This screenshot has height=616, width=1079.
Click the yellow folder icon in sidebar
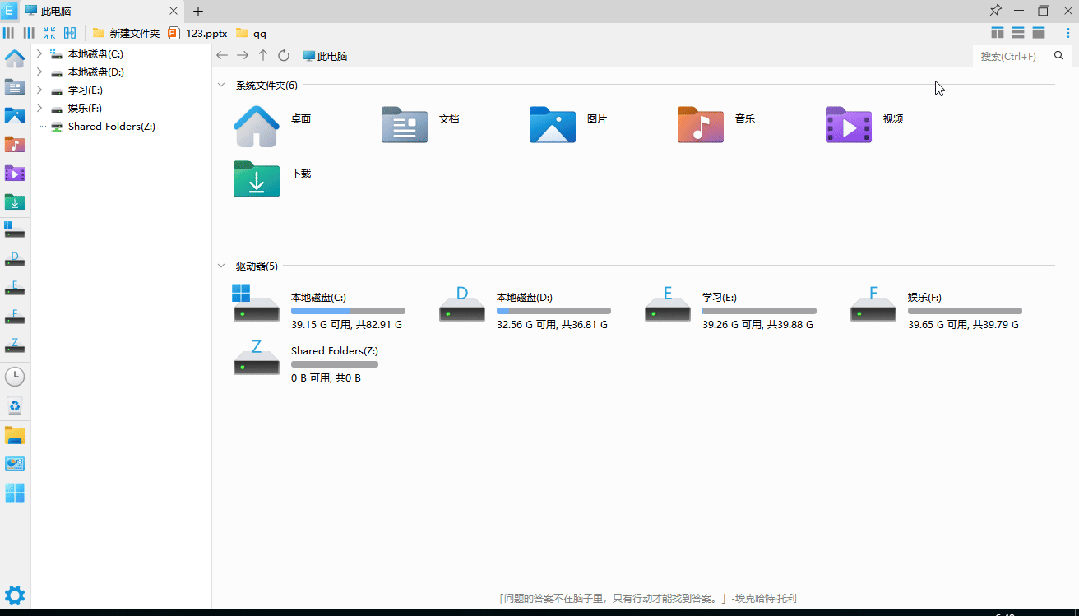[x=14, y=435]
